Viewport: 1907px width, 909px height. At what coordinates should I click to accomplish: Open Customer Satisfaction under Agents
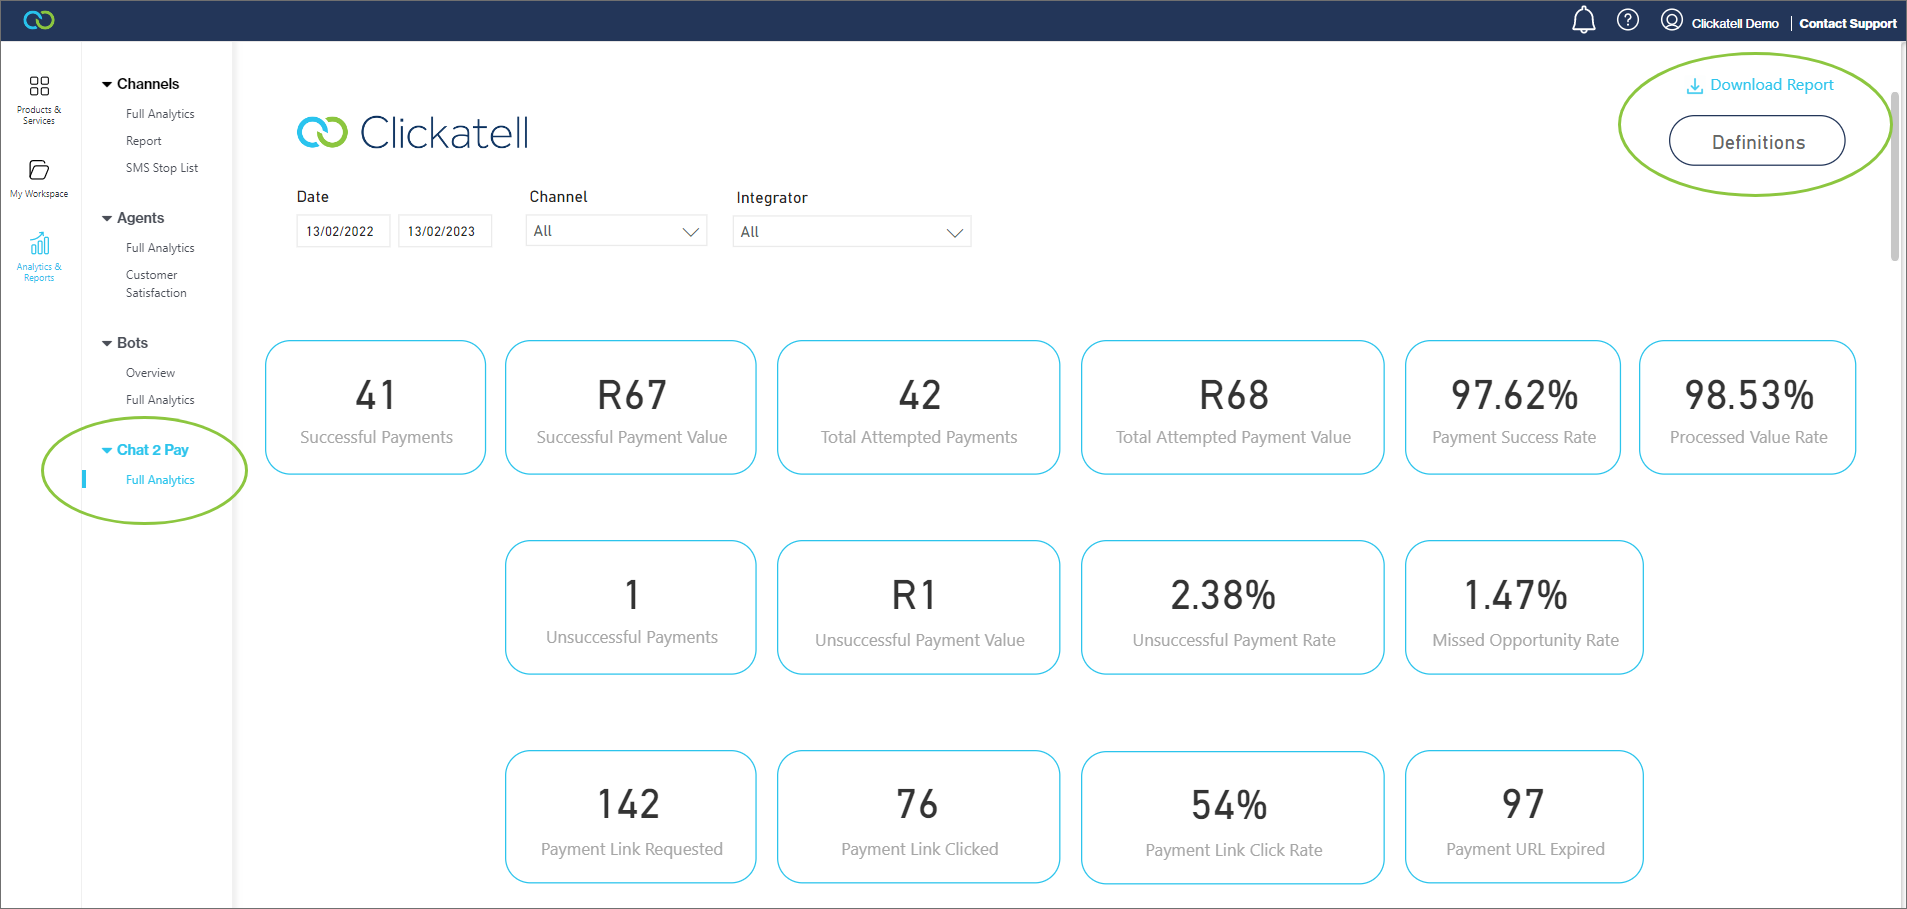pyautogui.click(x=156, y=284)
